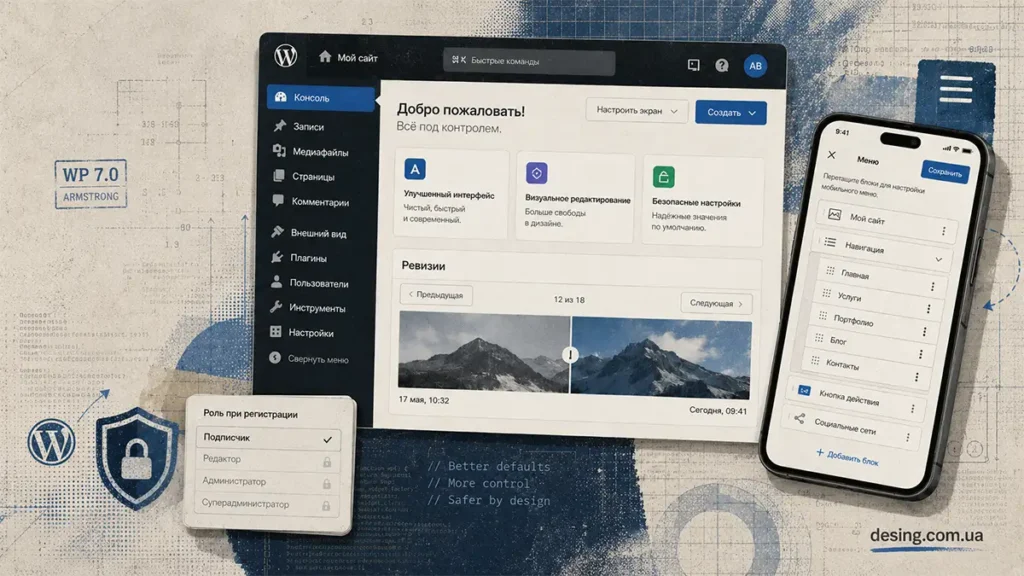Viewport: 1024px width, 576px height.
Task: Click the round WordPress logo bottom left
Action: pyautogui.click(x=52, y=443)
